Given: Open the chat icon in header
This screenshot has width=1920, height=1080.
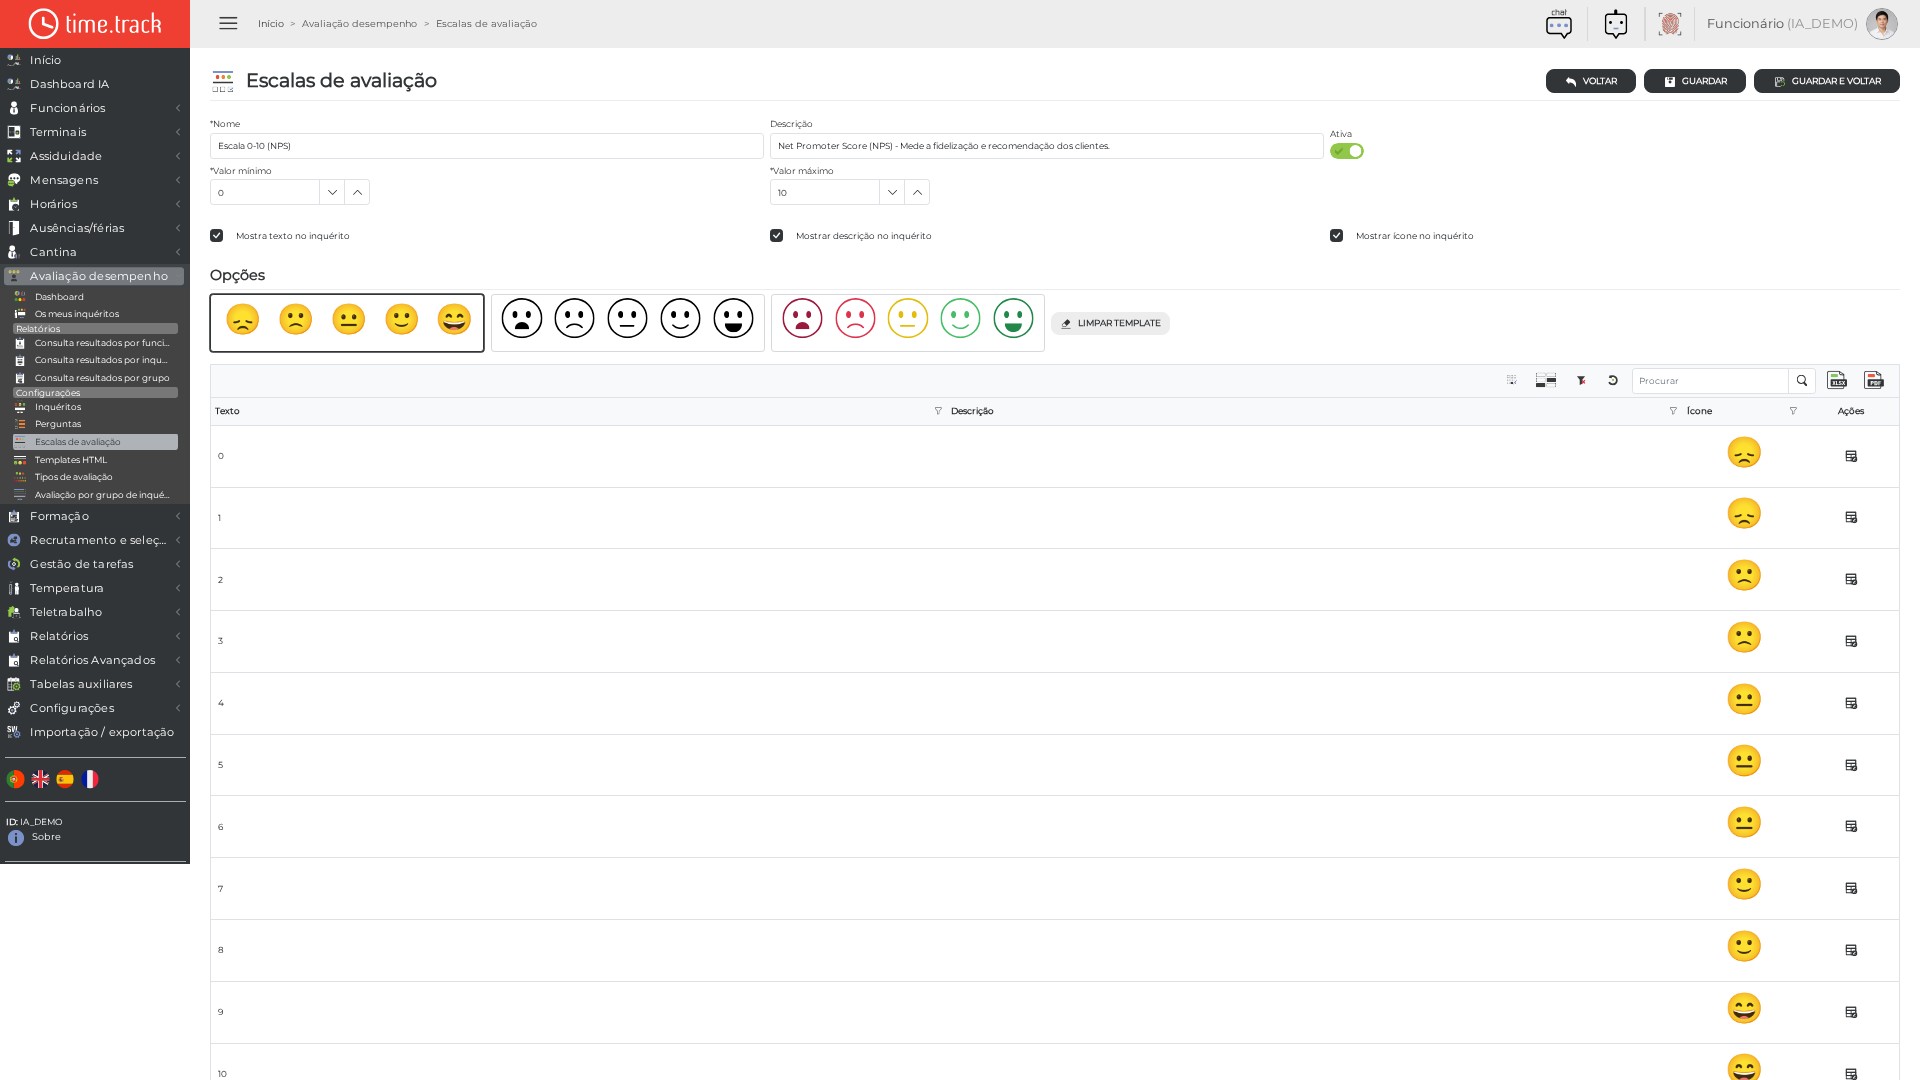Looking at the screenshot, I should pyautogui.click(x=1558, y=24).
